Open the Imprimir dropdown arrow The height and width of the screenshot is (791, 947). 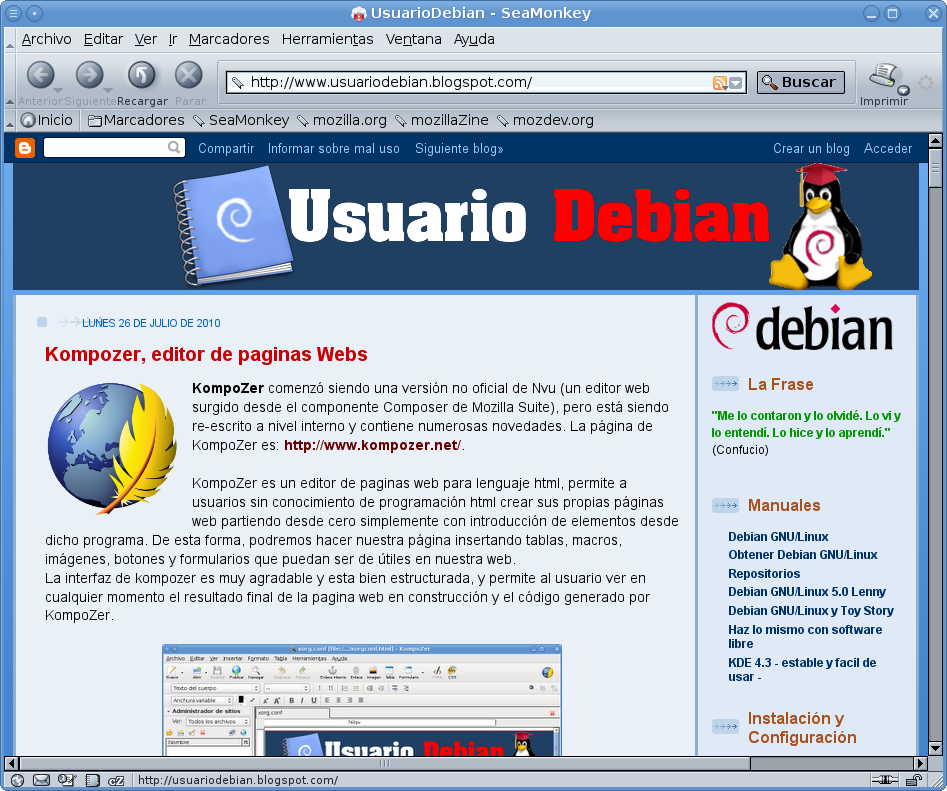pyautogui.click(x=903, y=91)
